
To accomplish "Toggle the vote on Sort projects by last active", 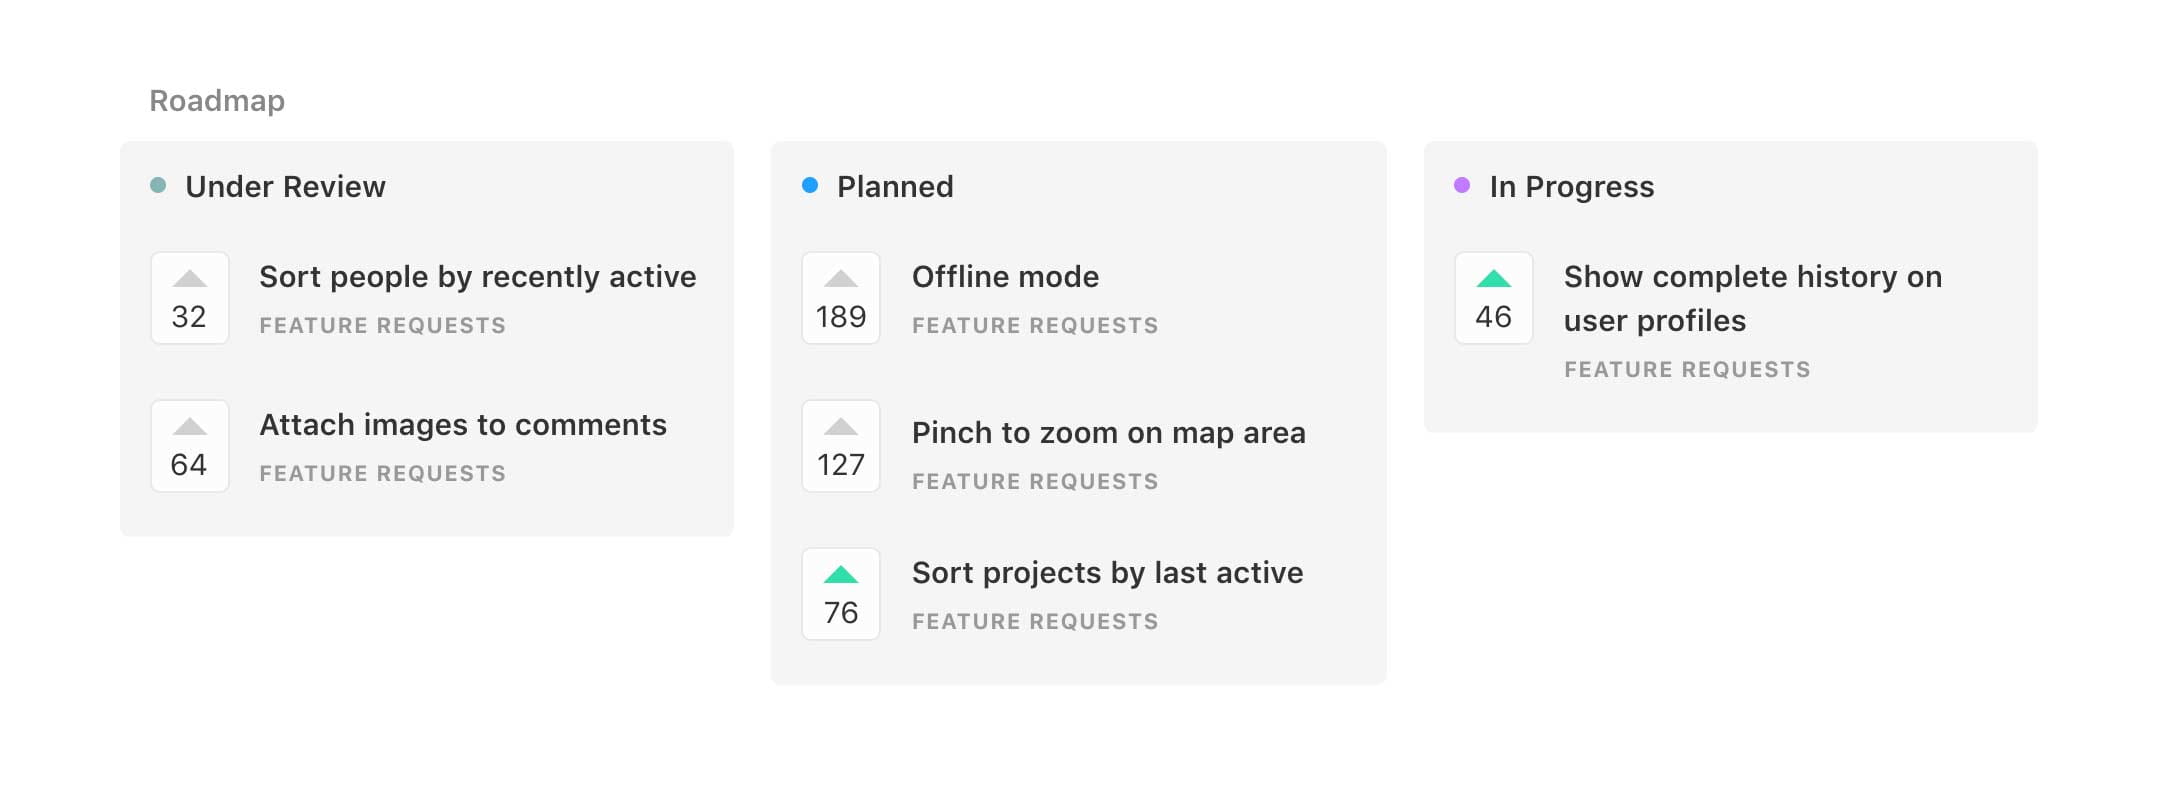I will 840,593.
